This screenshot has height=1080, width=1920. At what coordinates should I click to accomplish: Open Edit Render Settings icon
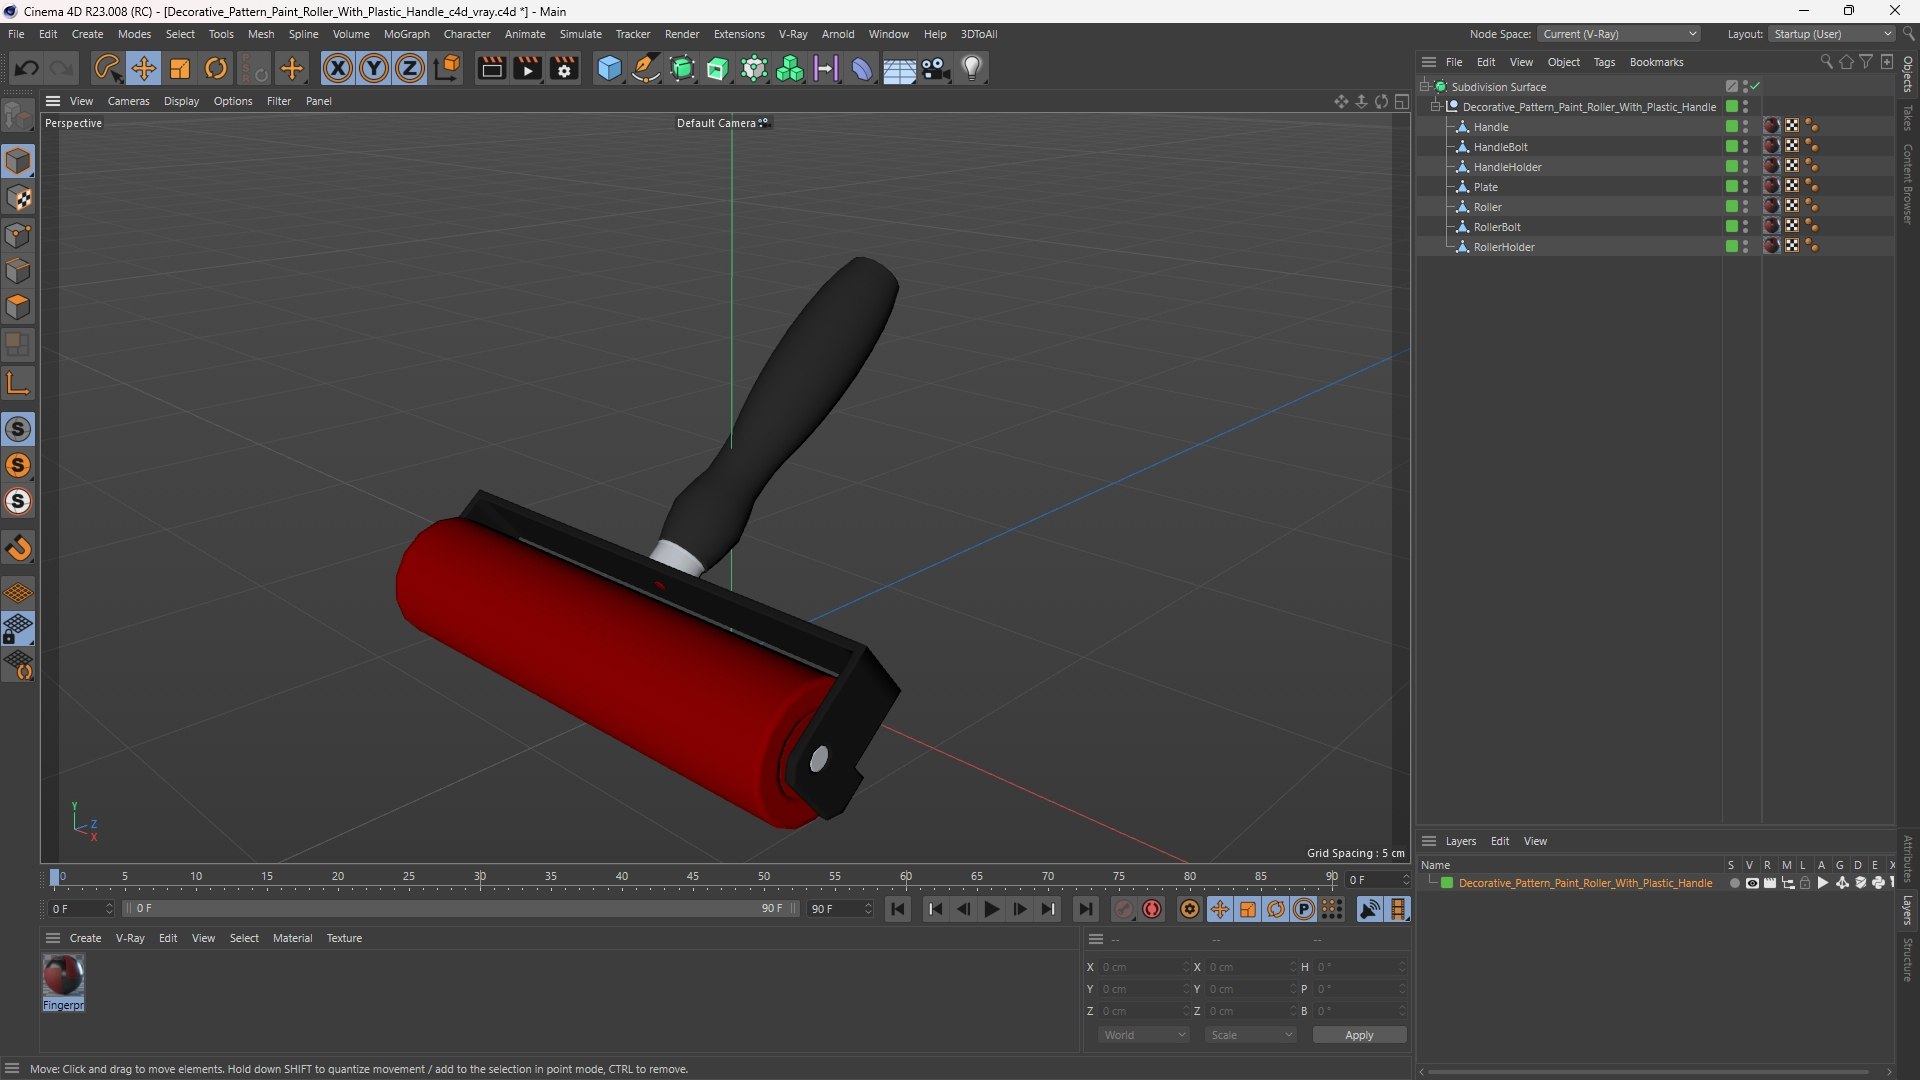pyautogui.click(x=565, y=68)
